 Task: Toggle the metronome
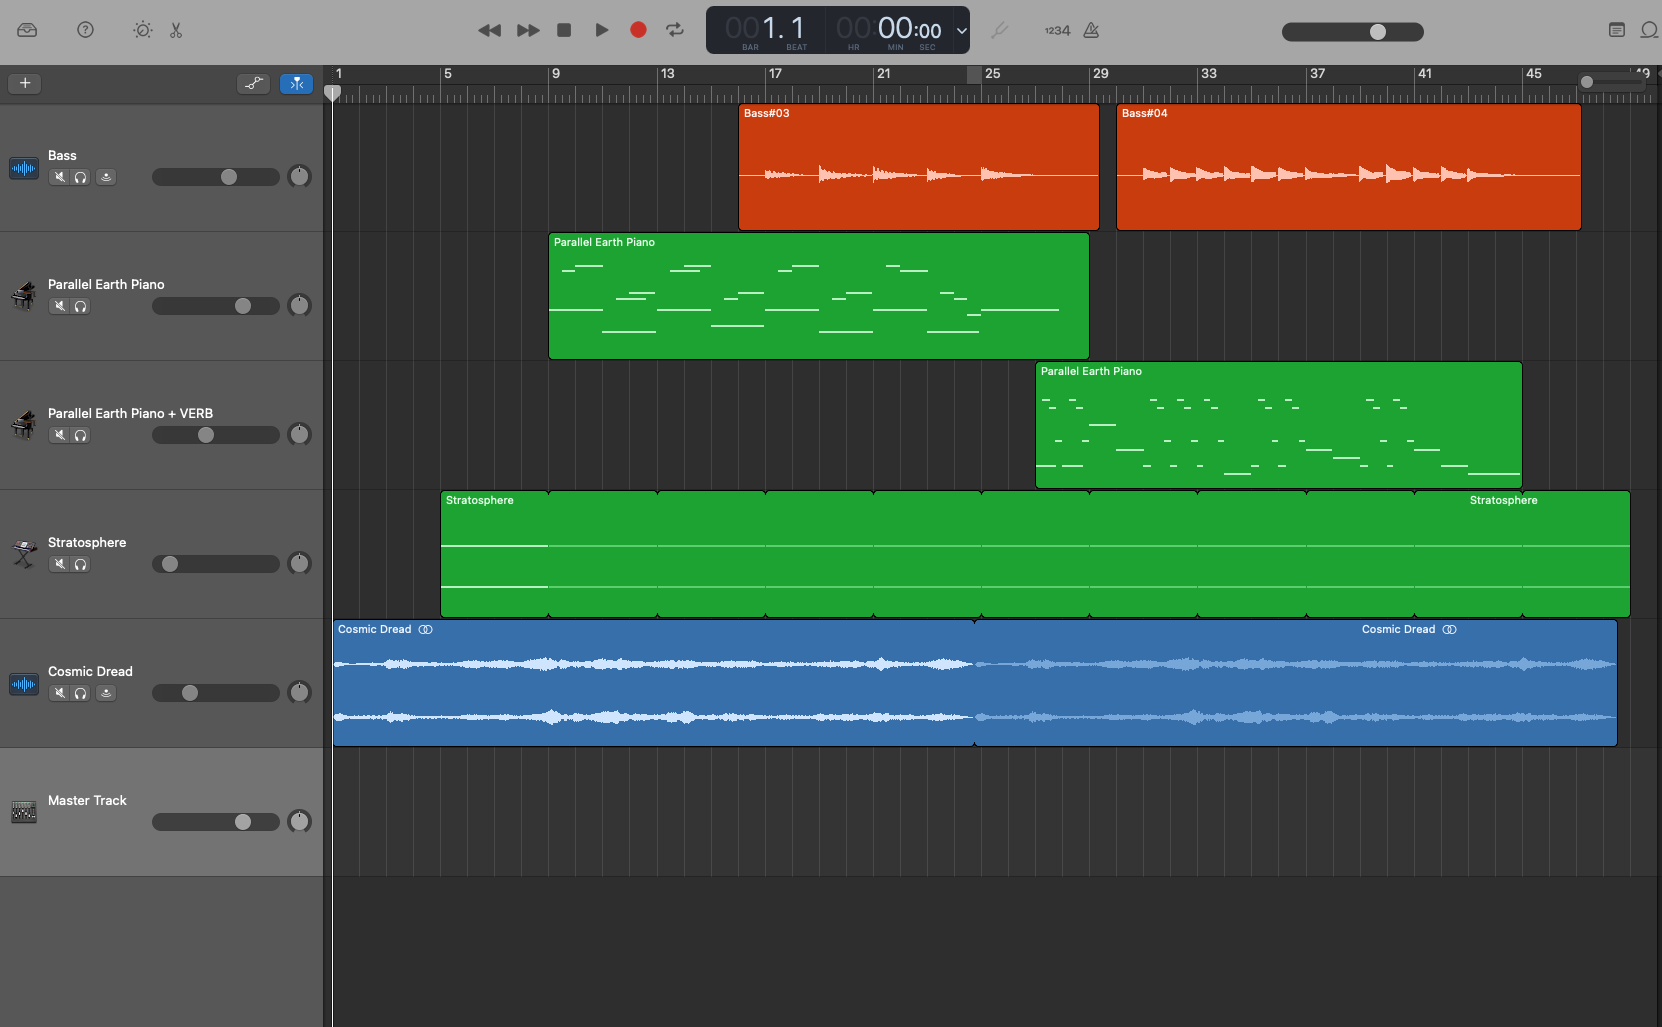[x=1091, y=30]
